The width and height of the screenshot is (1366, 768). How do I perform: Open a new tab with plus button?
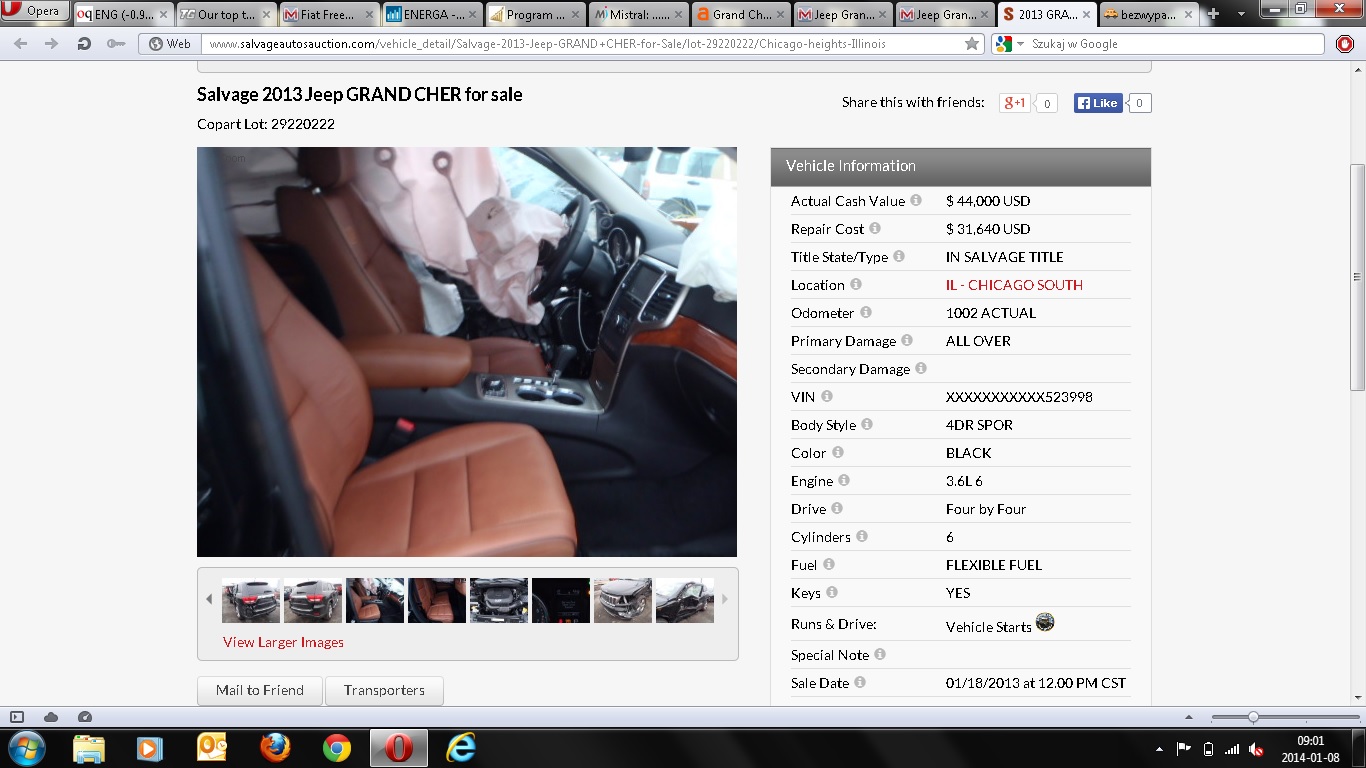[x=1214, y=14]
